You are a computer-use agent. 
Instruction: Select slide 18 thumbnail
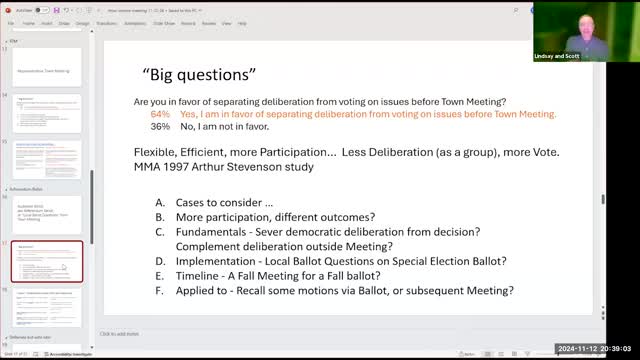point(47,308)
